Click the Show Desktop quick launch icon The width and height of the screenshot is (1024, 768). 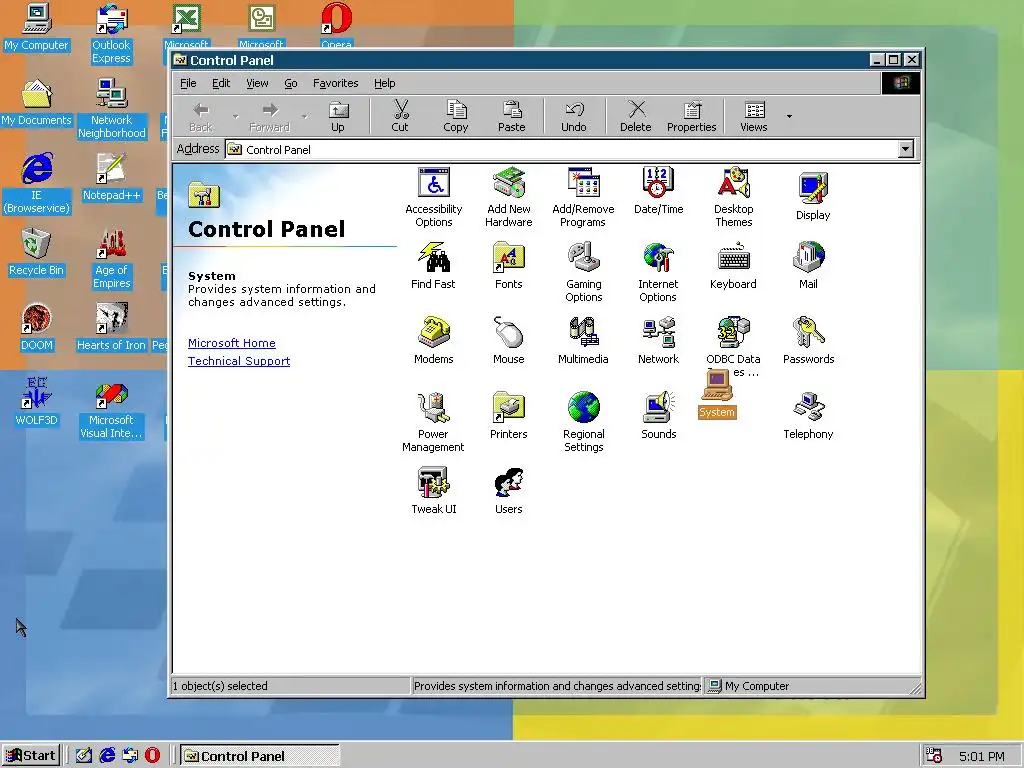(x=84, y=755)
